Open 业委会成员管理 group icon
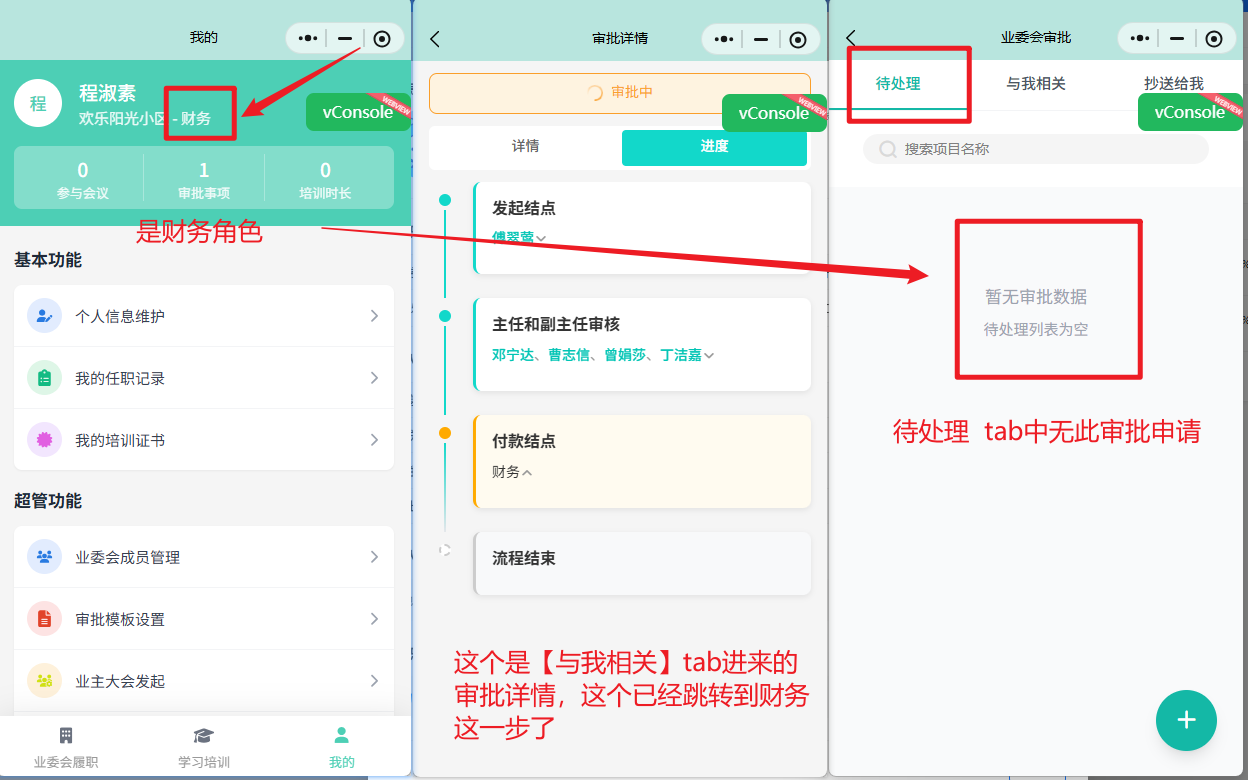The width and height of the screenshot is (1248, 780). [x=44, y=557]
